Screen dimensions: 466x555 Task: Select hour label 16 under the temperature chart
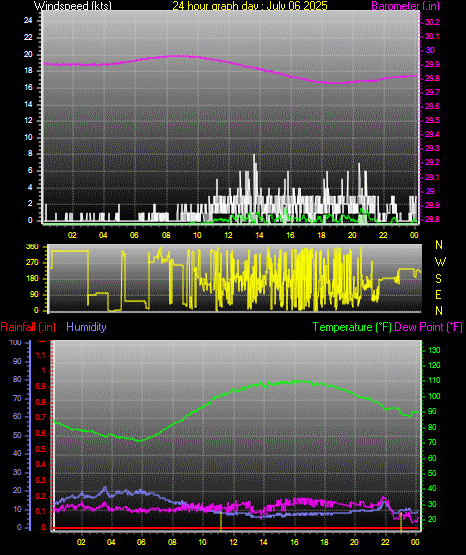[x=294, y=543]
